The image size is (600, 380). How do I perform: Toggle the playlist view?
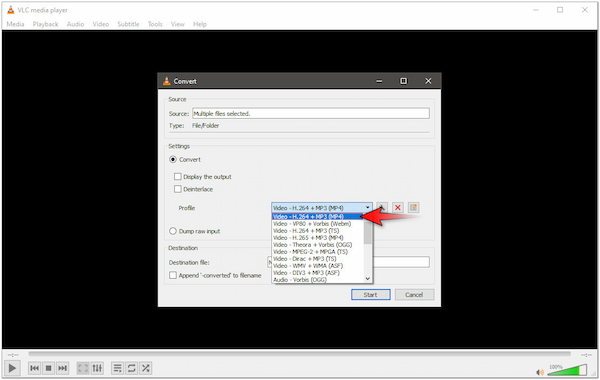pos(117,368)
